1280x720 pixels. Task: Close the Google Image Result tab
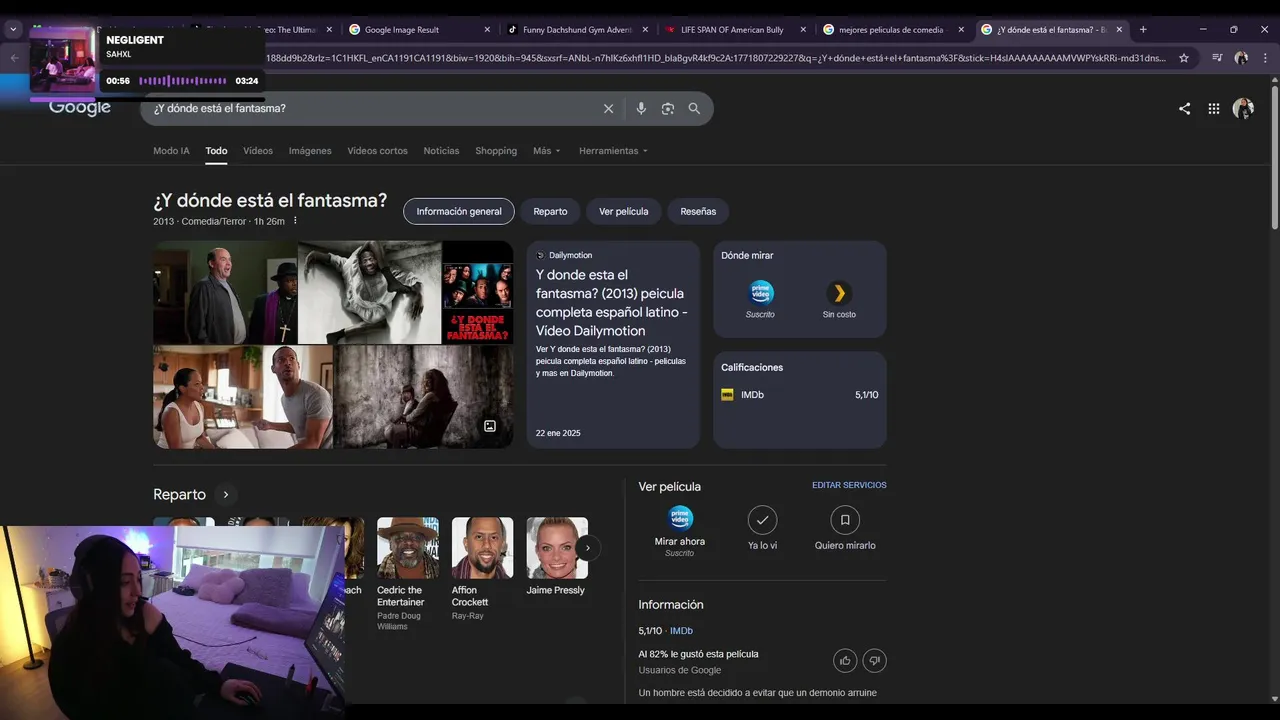487,30
